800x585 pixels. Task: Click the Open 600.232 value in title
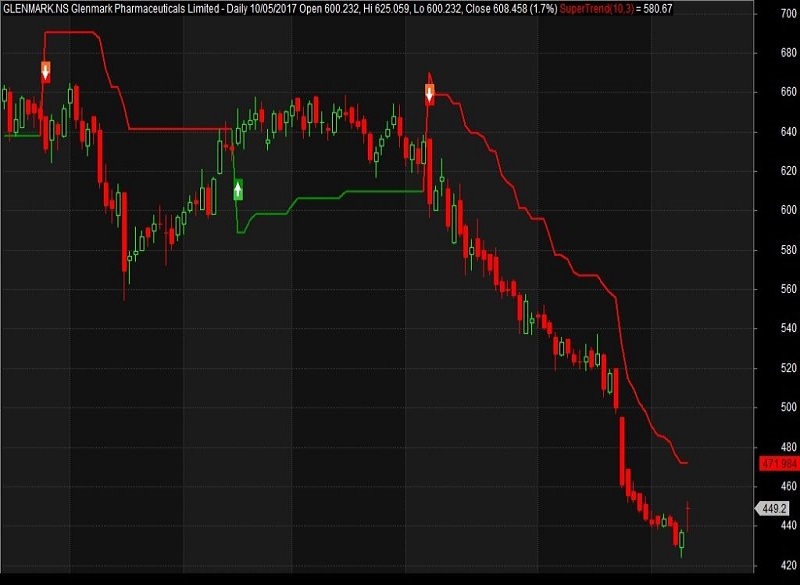(x=327, y=9)
